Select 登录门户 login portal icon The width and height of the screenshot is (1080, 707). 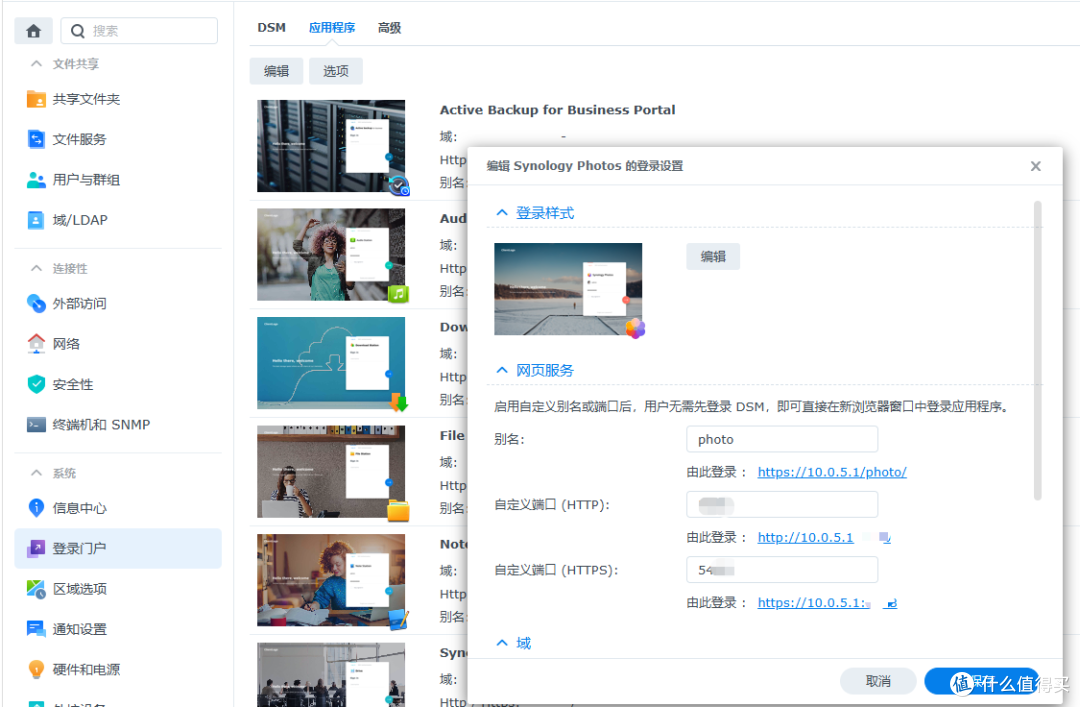pos(36,549)
